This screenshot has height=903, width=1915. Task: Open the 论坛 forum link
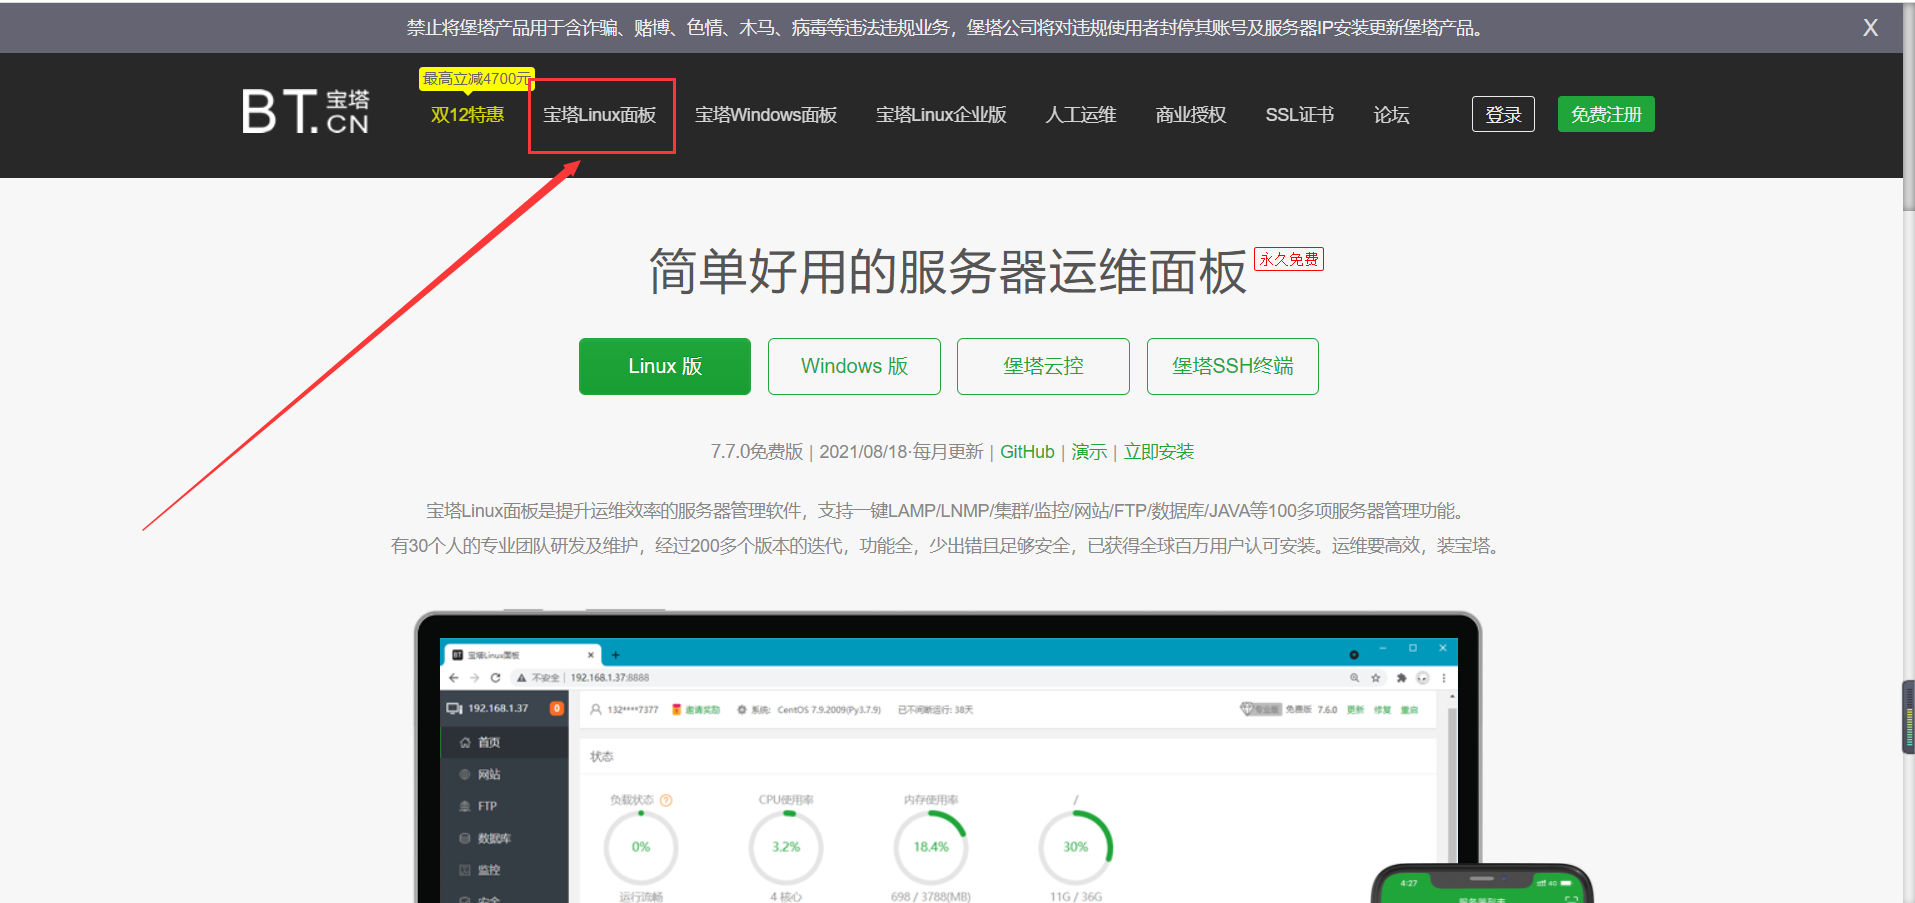click(1391, 115)
